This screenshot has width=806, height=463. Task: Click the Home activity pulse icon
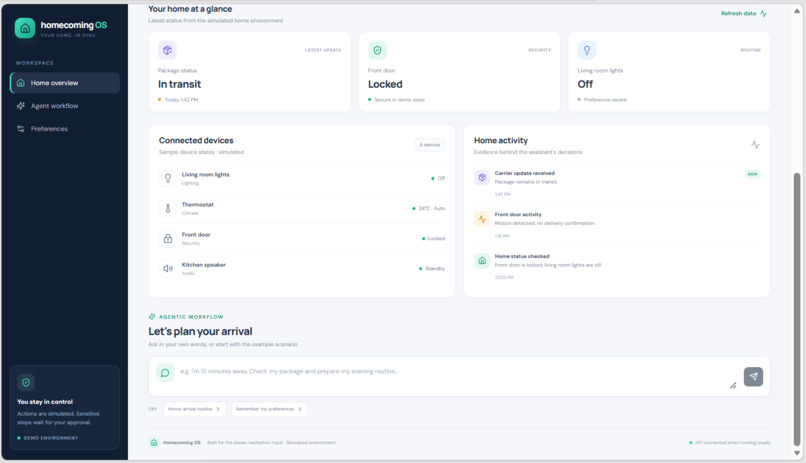[755, 145]
